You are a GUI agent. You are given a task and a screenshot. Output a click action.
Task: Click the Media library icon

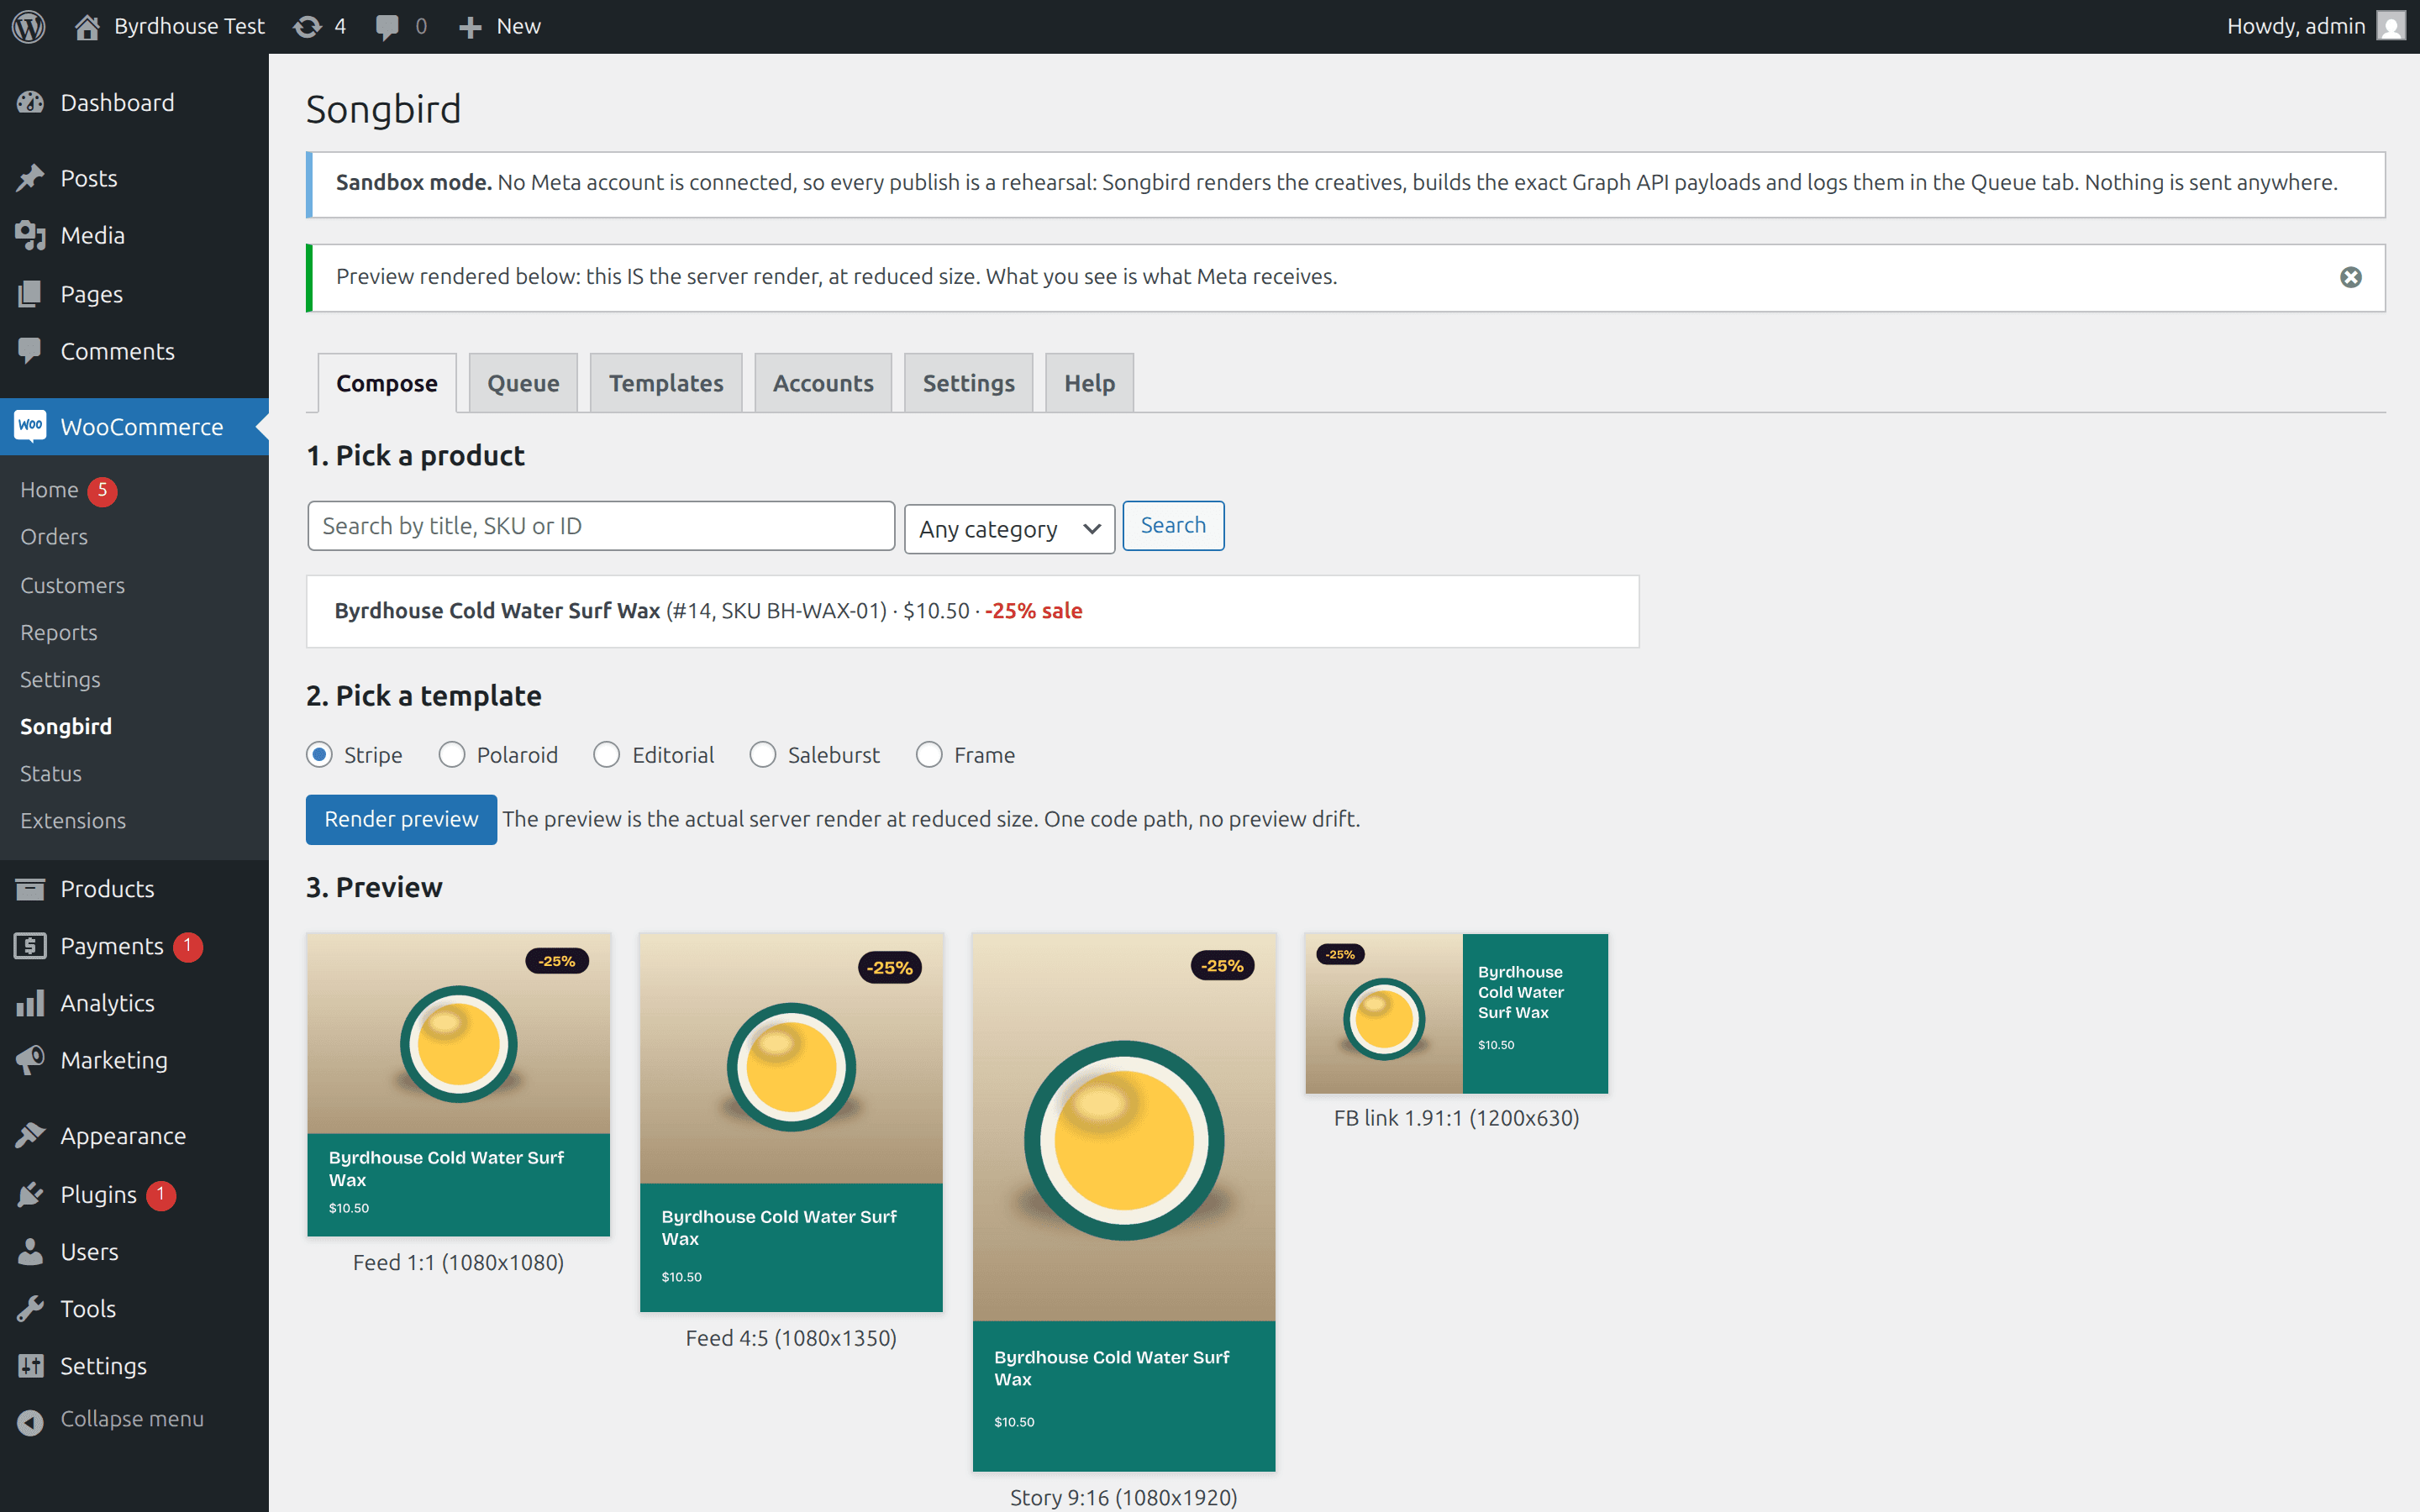[x=30, y=235]
